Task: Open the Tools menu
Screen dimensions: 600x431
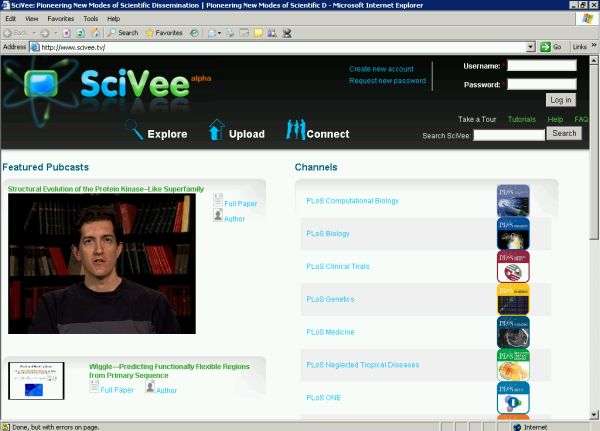Action: [x=91, y=19]
